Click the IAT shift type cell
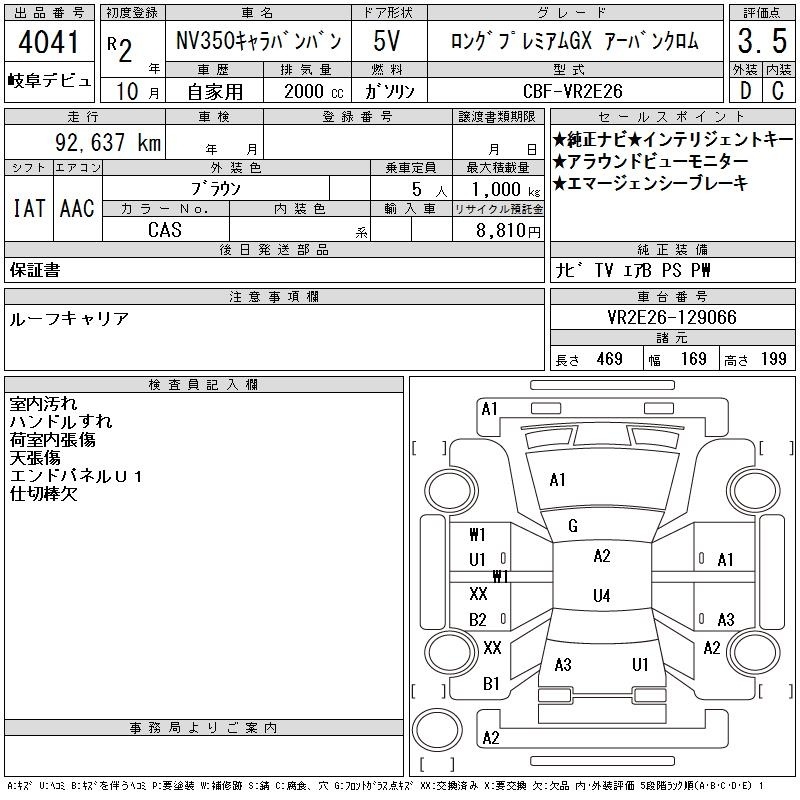The height and width of the screenshot is (800, 800). (27, 208)
